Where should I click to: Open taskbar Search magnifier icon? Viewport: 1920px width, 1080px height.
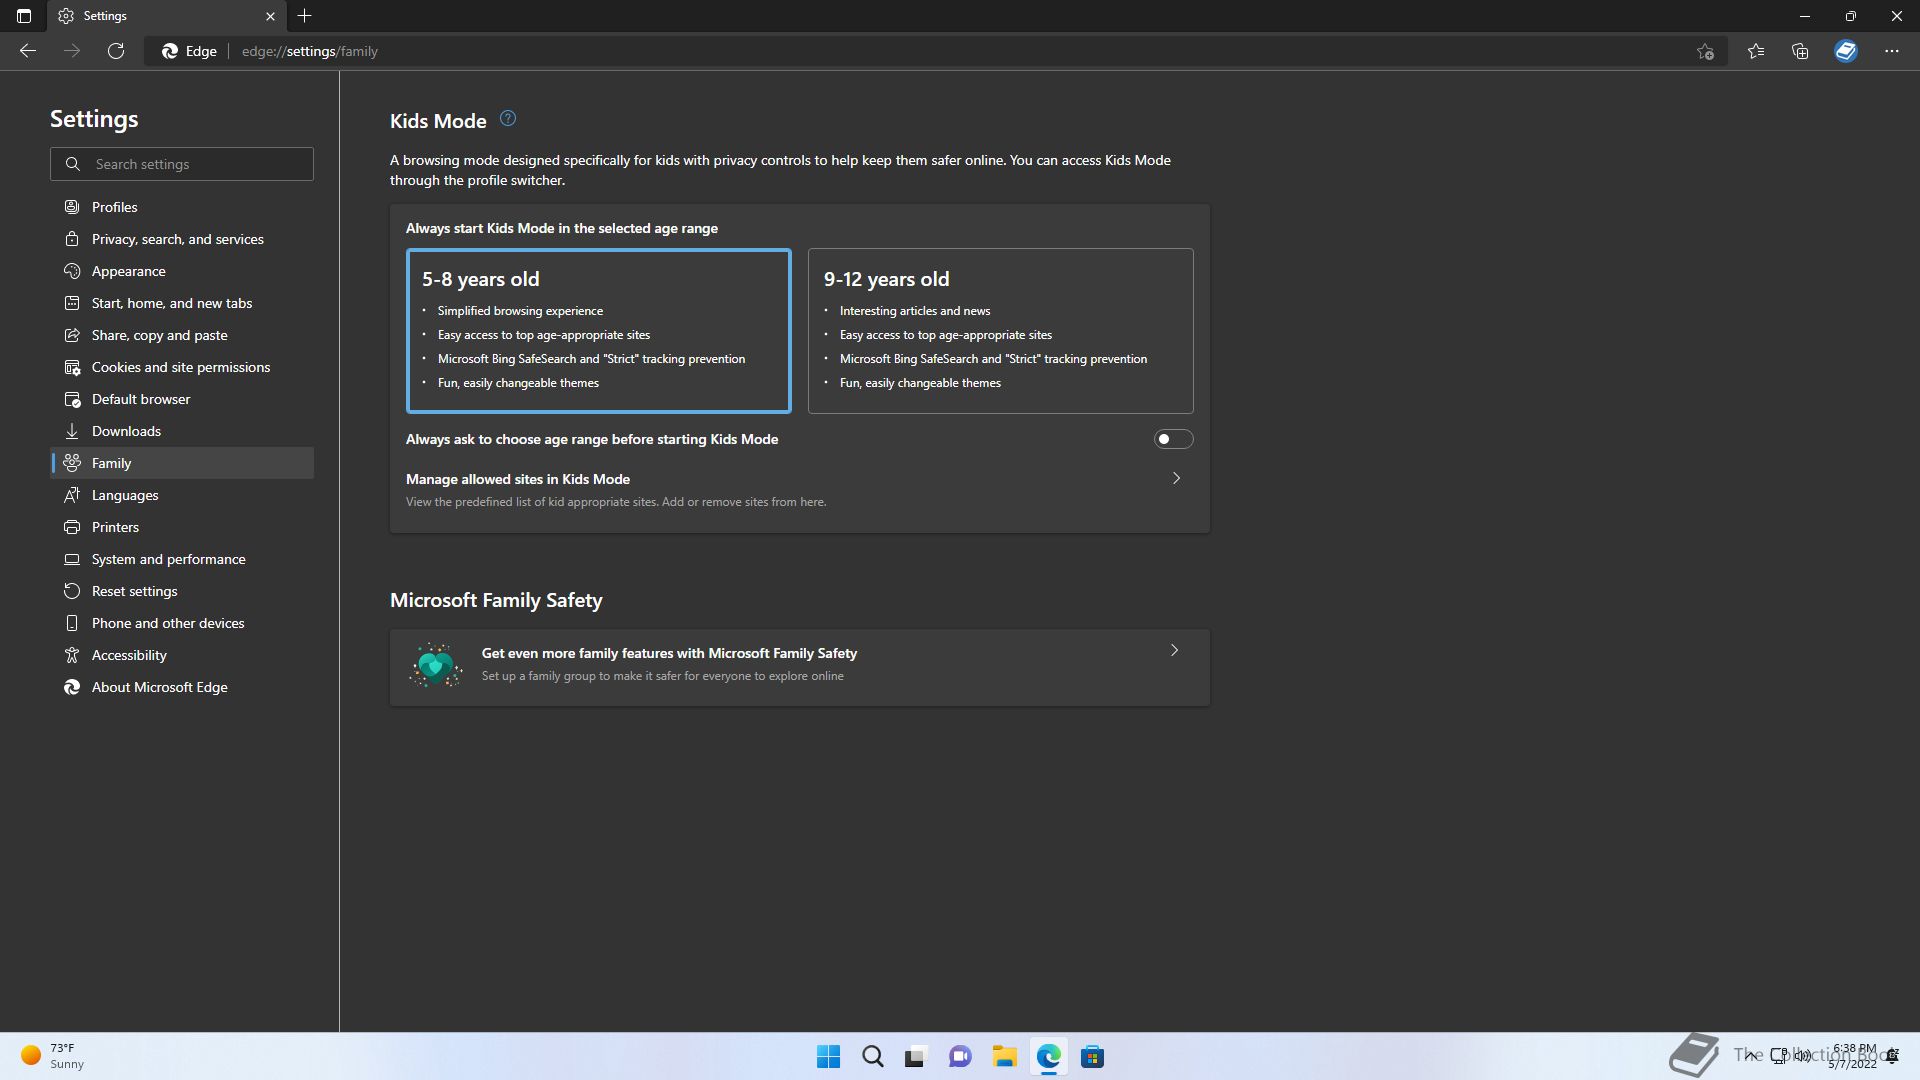[872, 1057]
